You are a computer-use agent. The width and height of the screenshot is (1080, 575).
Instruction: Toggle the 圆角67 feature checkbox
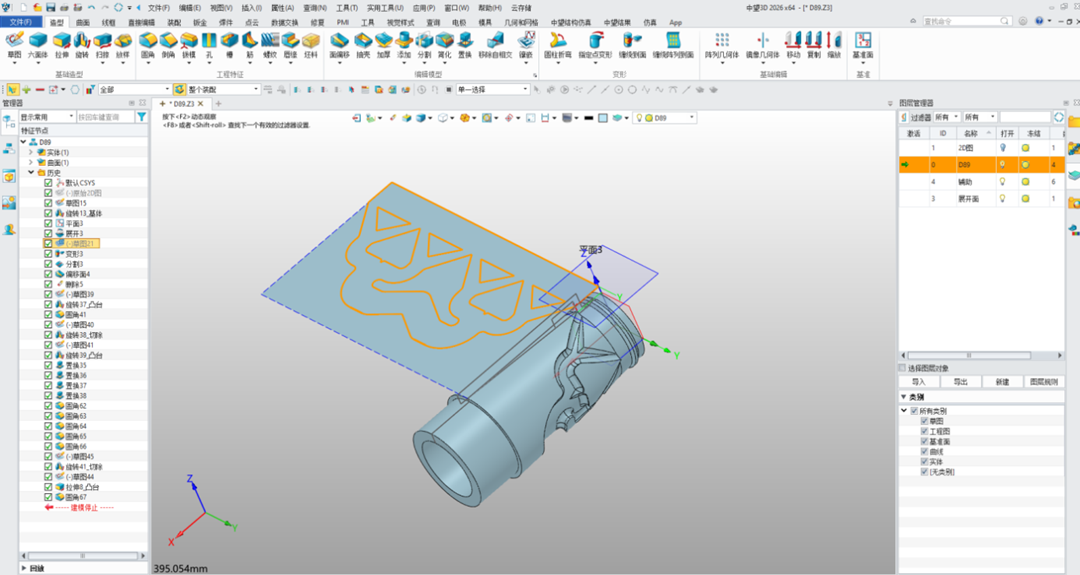pos(48,497)
